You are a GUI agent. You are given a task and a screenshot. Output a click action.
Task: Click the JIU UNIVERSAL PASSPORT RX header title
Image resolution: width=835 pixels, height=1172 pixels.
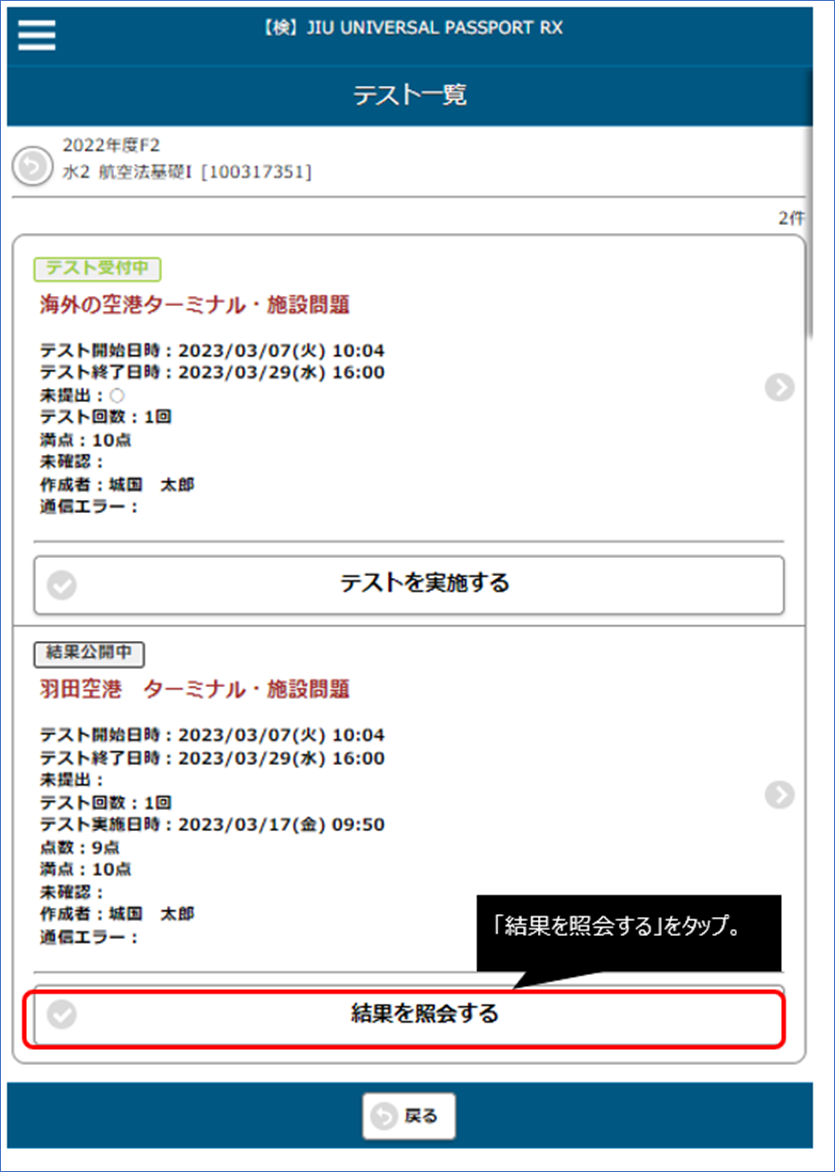click(x=410, y=29)
